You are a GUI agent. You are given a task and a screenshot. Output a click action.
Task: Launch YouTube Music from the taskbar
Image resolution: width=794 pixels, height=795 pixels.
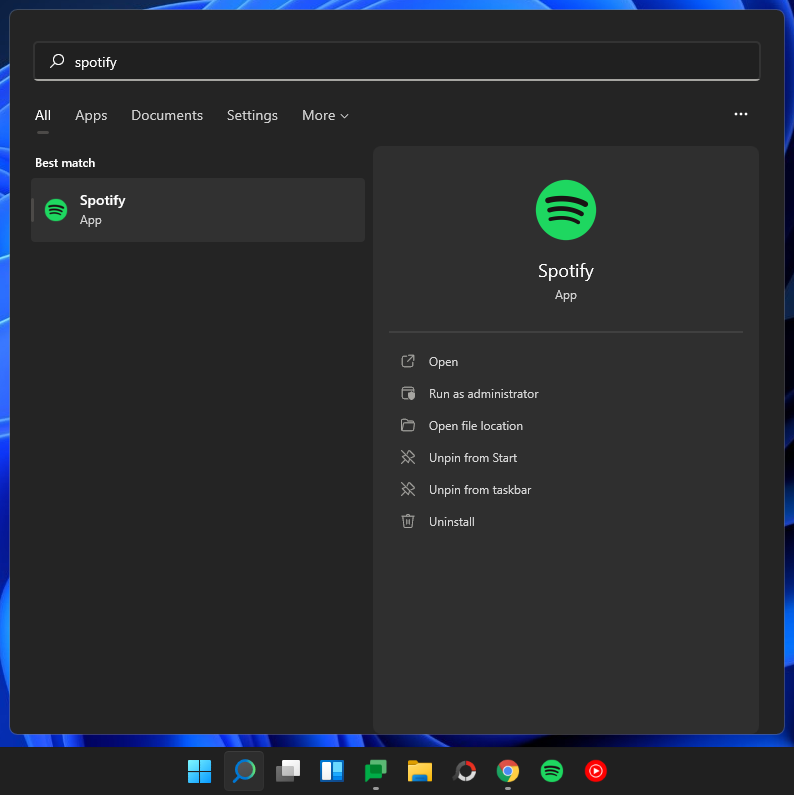tap(596, 771)
